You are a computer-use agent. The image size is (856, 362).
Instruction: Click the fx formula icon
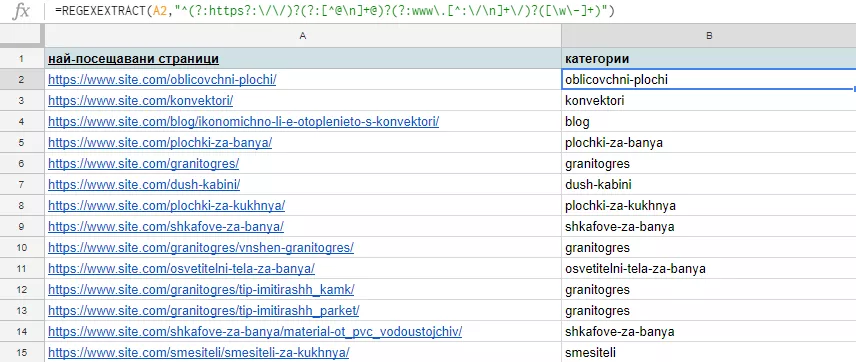(21, 11)
